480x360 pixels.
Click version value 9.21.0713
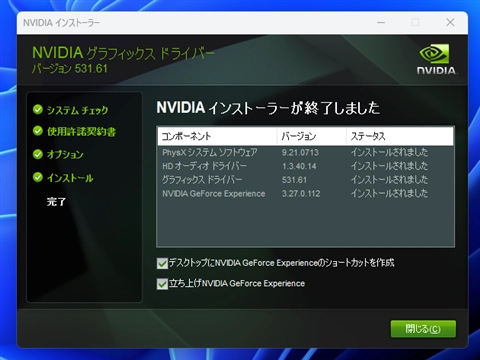click(300, 153)
